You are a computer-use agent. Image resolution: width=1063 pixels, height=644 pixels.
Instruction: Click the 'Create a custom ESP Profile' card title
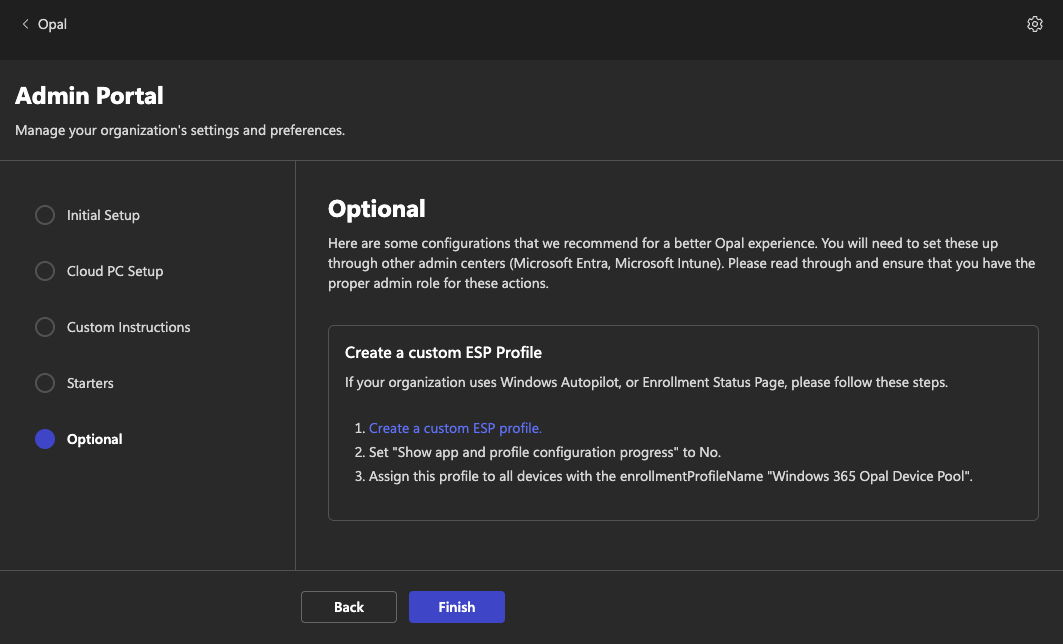(443, 352)
